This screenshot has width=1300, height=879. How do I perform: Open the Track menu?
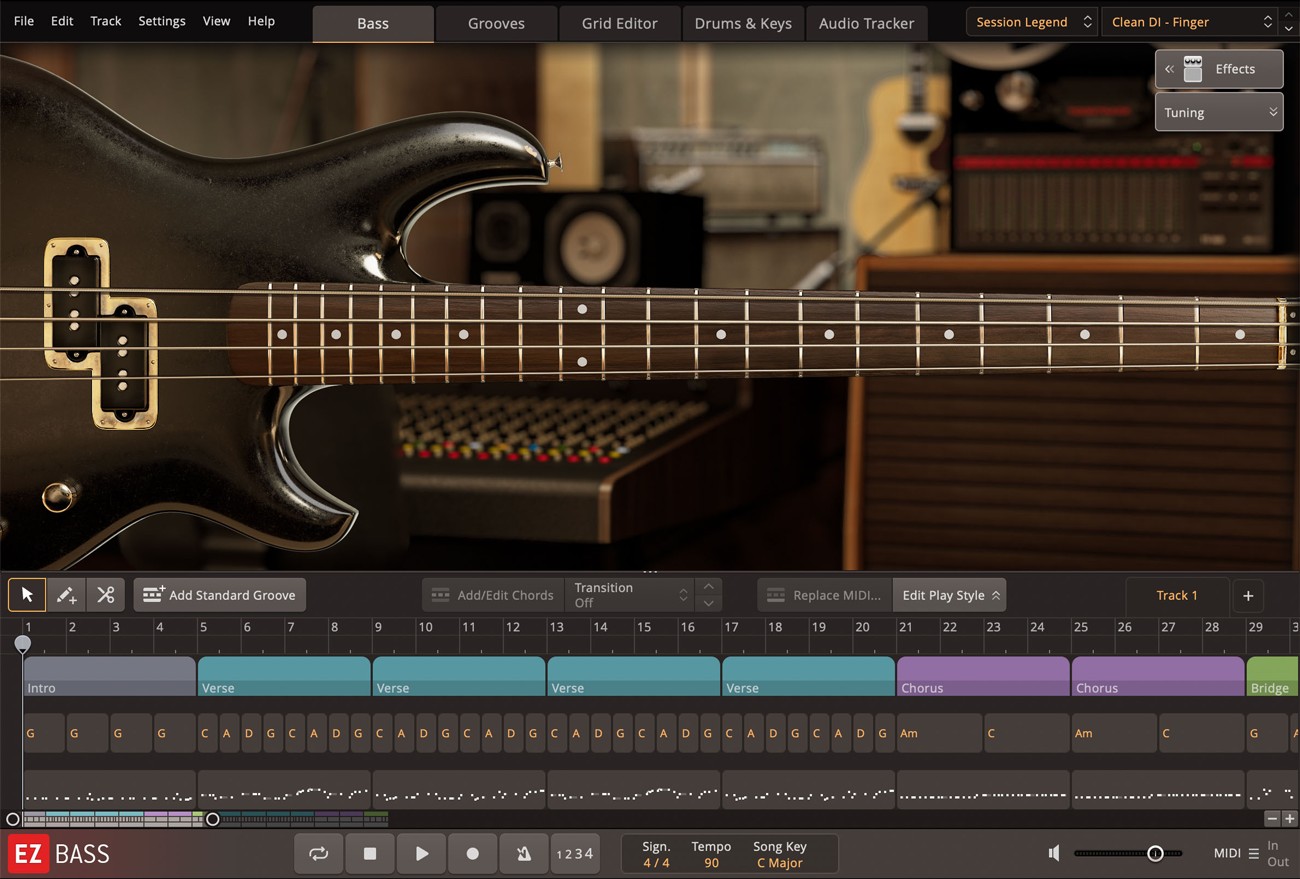pos(106,21)
